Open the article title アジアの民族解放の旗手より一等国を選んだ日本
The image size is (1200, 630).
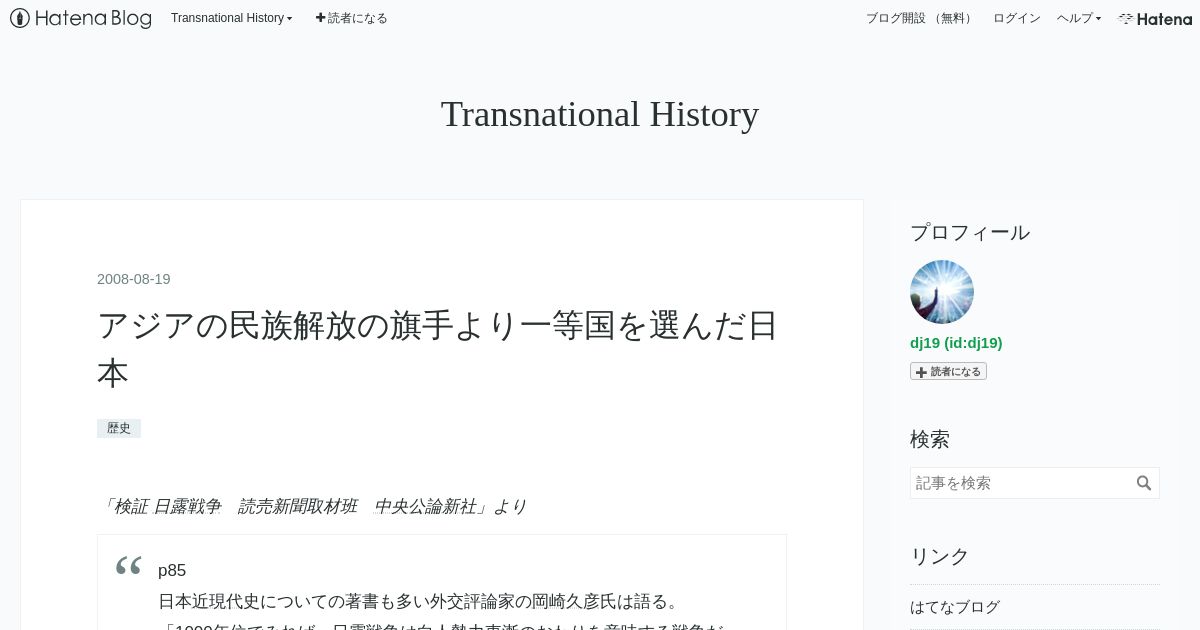438,349
